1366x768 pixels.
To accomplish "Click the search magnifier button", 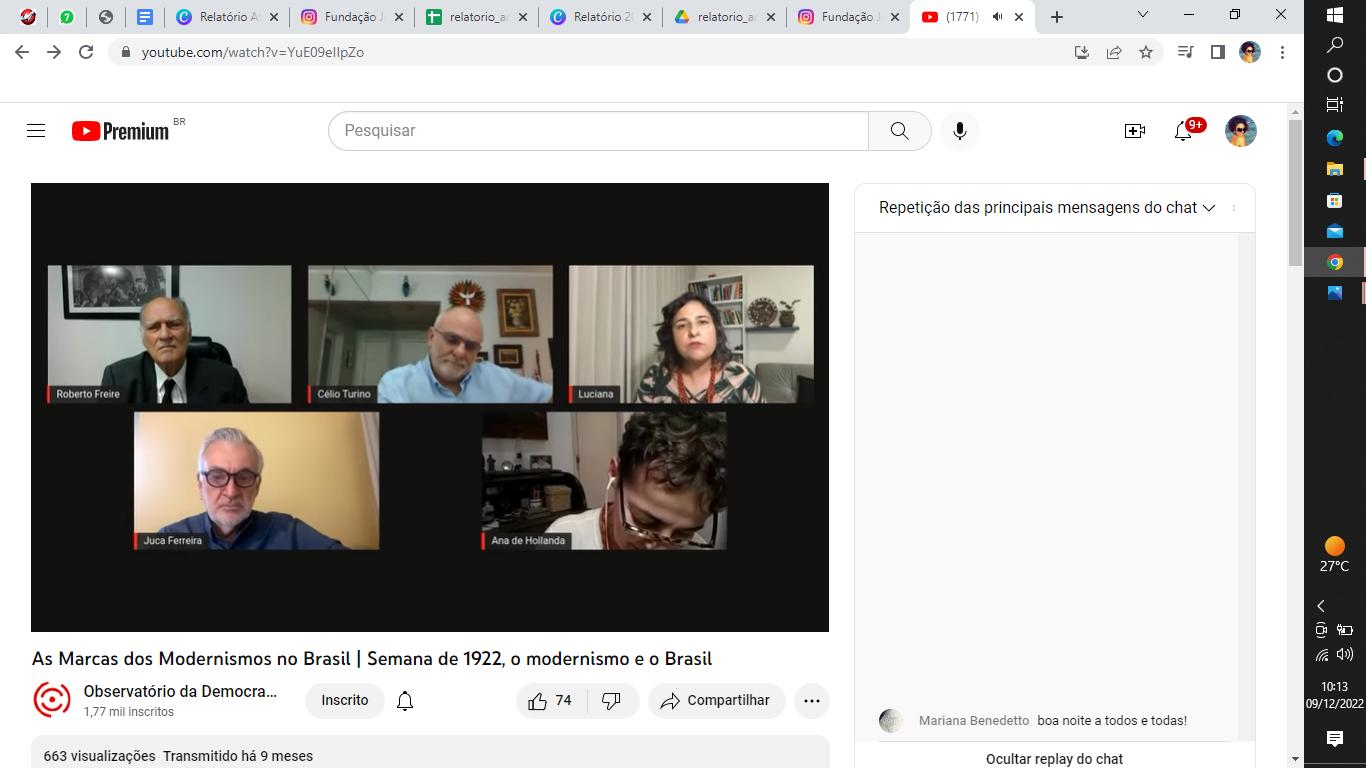I will [x=900, y=131].
